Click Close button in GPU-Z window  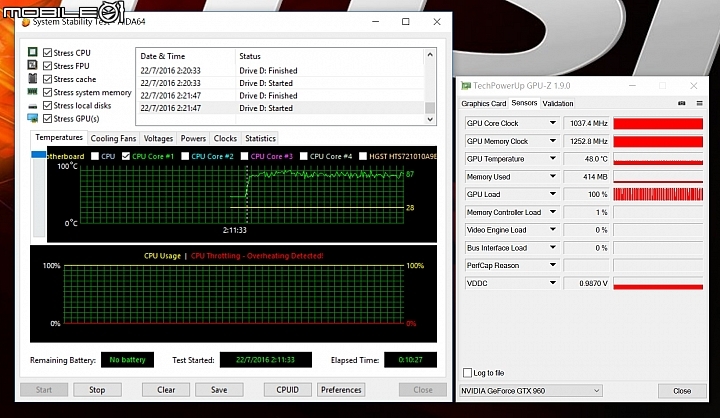[x=682, y=391]
